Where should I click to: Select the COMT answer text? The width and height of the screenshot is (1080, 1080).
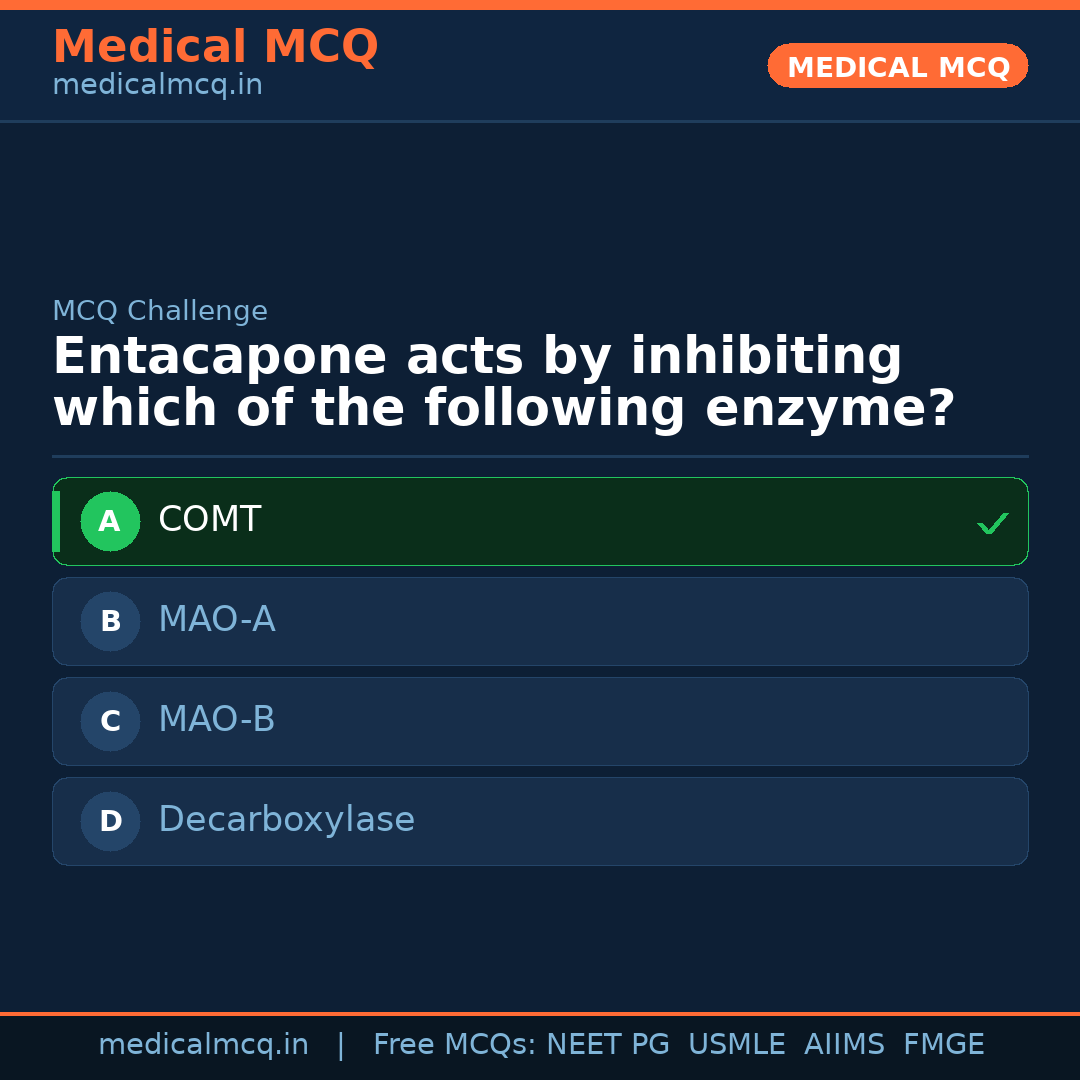click(210, 520)
